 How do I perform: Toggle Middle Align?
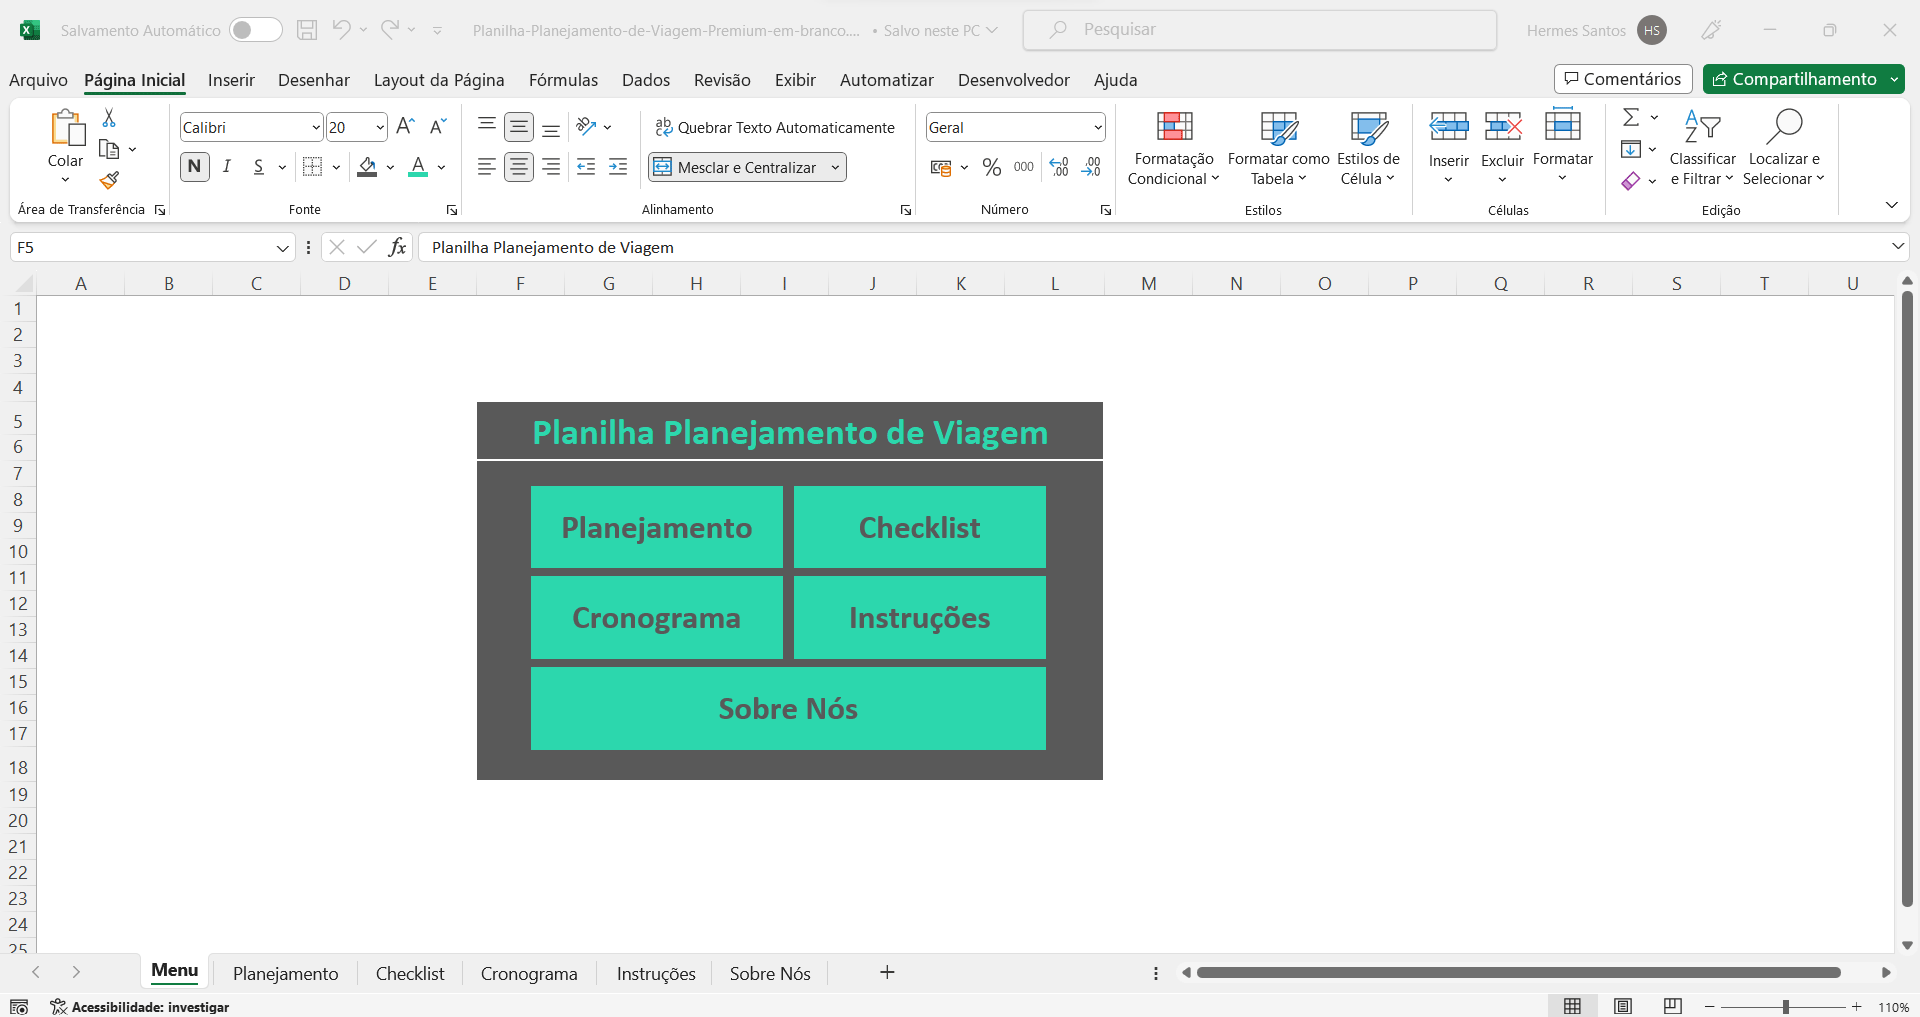519,126
